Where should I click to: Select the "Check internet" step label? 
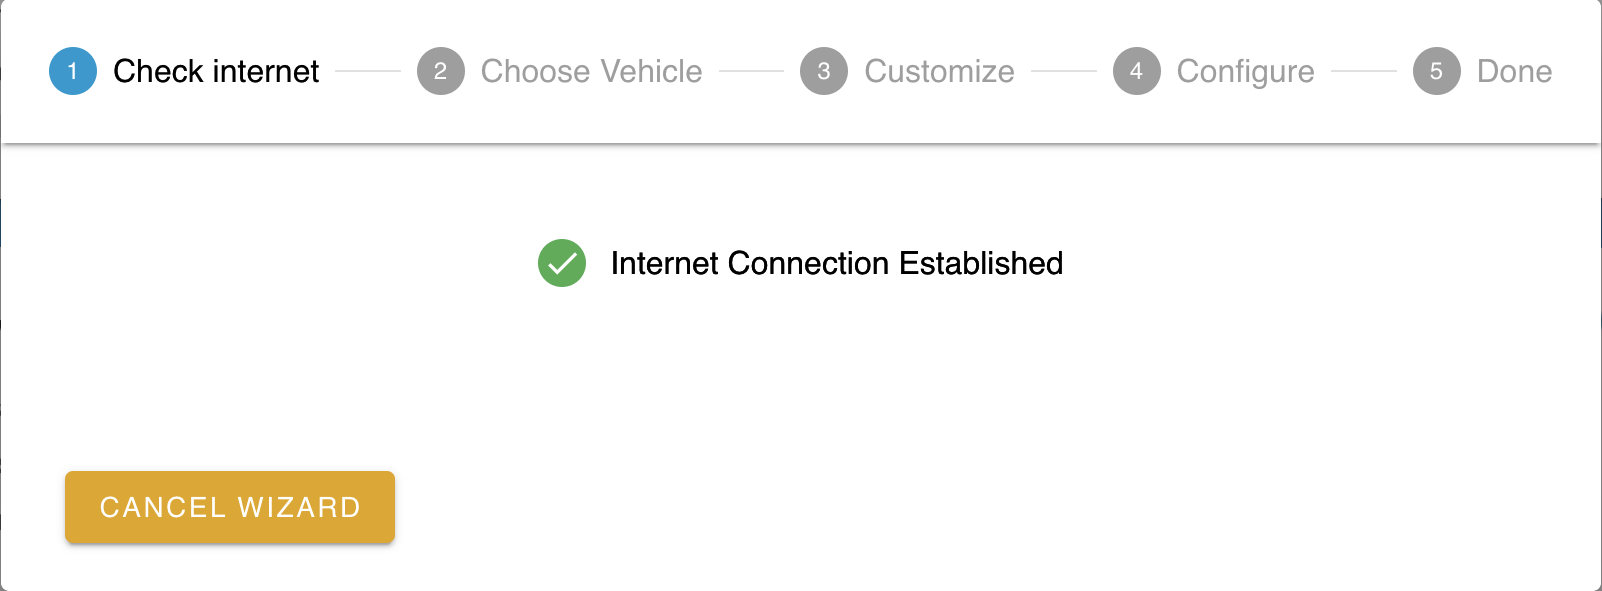(x=216, y=71)
